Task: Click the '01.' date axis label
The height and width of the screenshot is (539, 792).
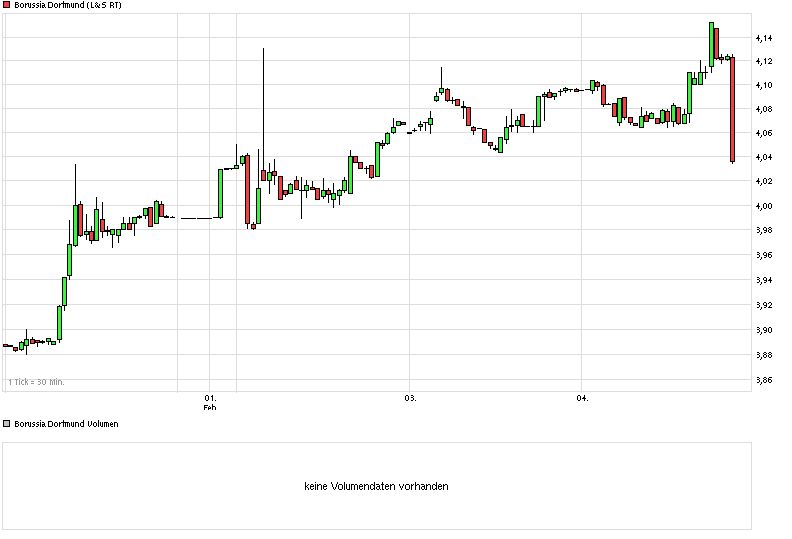Action: point(210,398)
